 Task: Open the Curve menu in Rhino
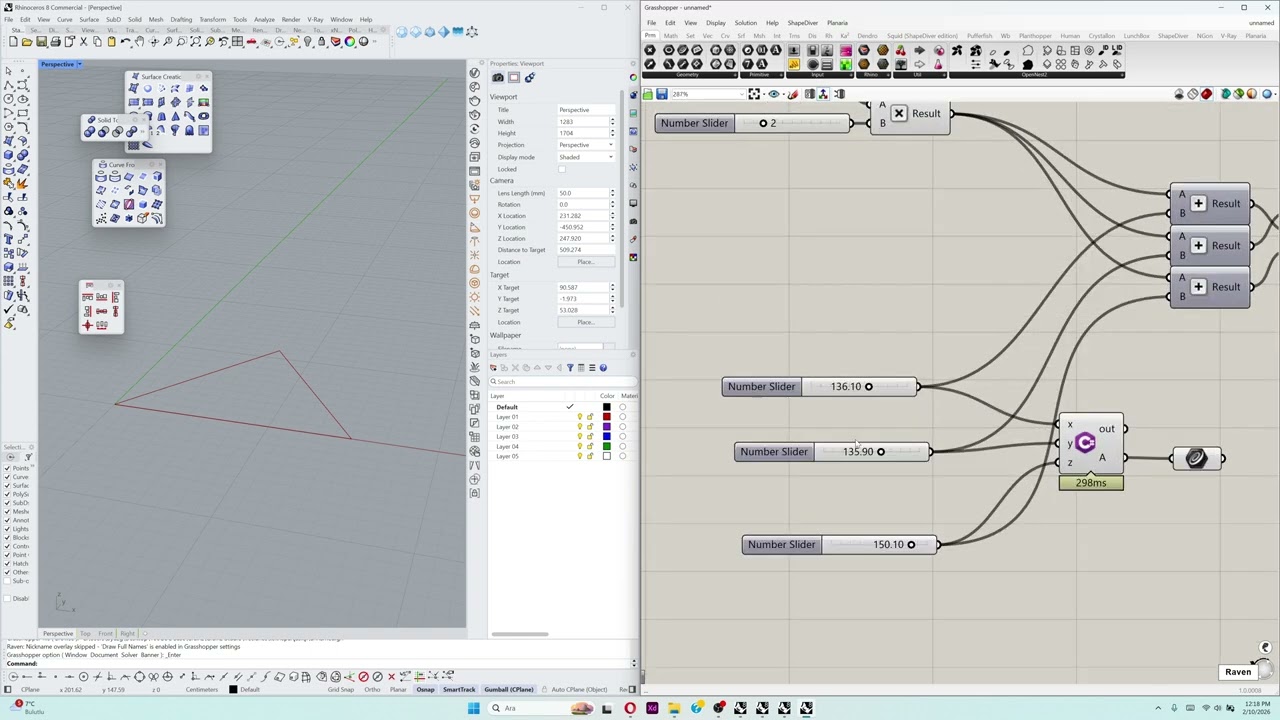click(x=65, y=19)
